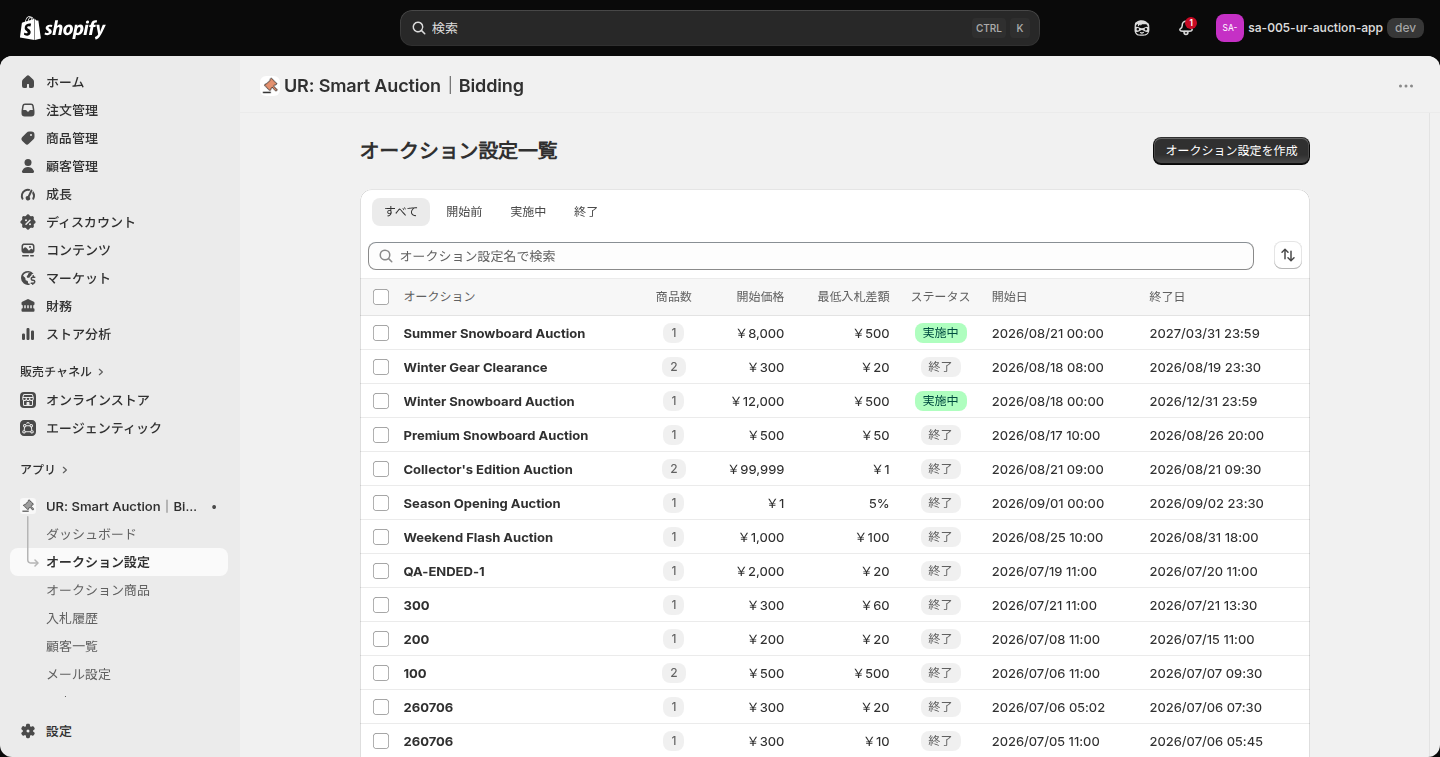Expand the アプリ section chevron
Image resolution: width=1440 pixels, height=757 pixels.
point(65,470)
